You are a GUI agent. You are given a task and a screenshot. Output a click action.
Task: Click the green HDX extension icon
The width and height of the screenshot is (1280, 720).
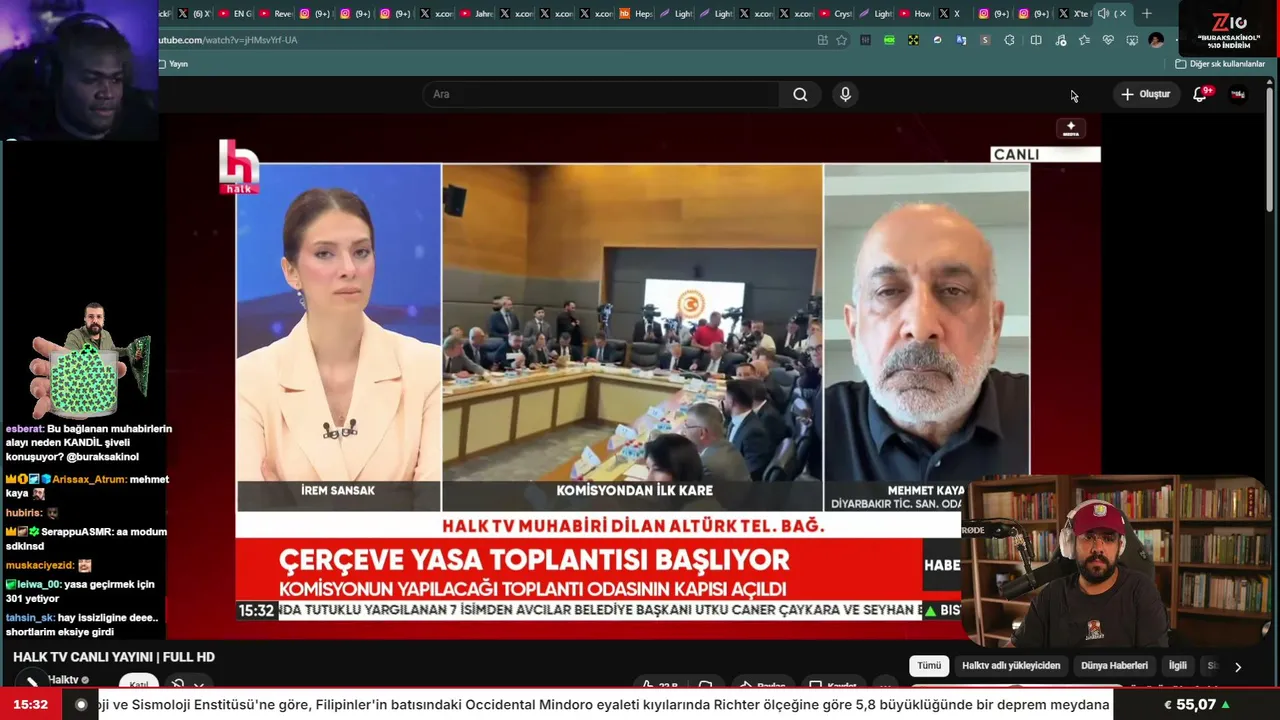(x=889, y=40)
